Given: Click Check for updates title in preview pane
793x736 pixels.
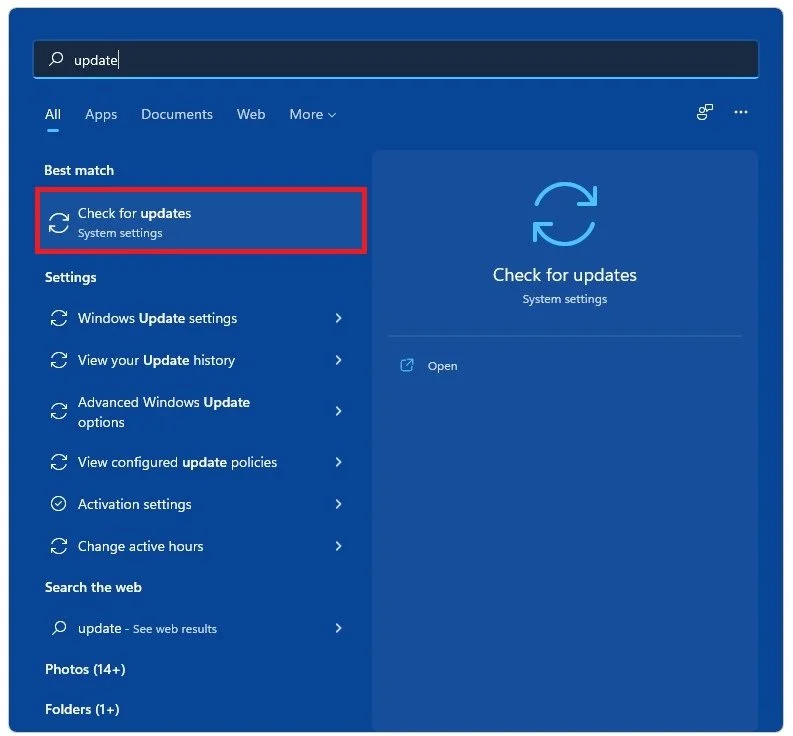Looking at the screenshot, I should (x=565, y=275).
